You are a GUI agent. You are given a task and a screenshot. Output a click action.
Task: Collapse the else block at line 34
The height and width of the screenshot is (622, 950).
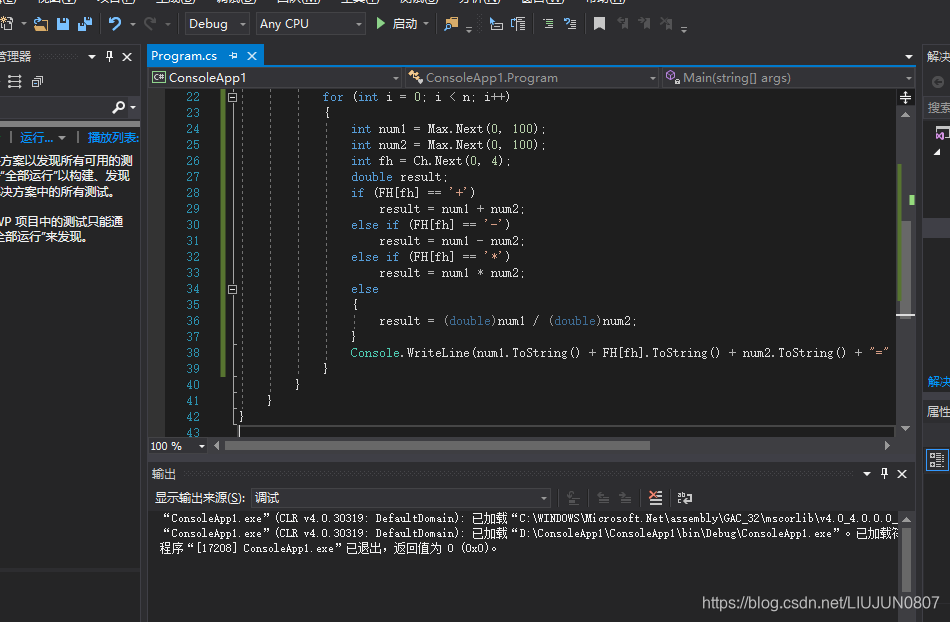pyautogui.click(x=232, y=289)
